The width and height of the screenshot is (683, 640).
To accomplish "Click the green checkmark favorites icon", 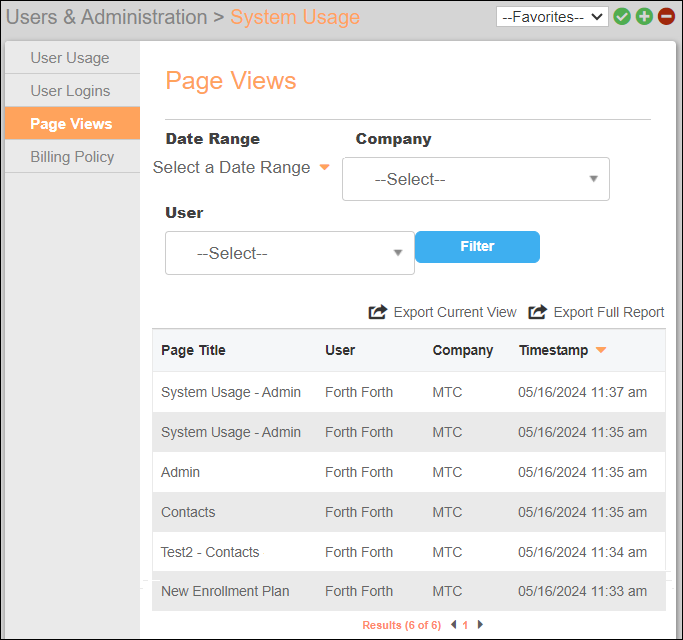I will 622,17.
